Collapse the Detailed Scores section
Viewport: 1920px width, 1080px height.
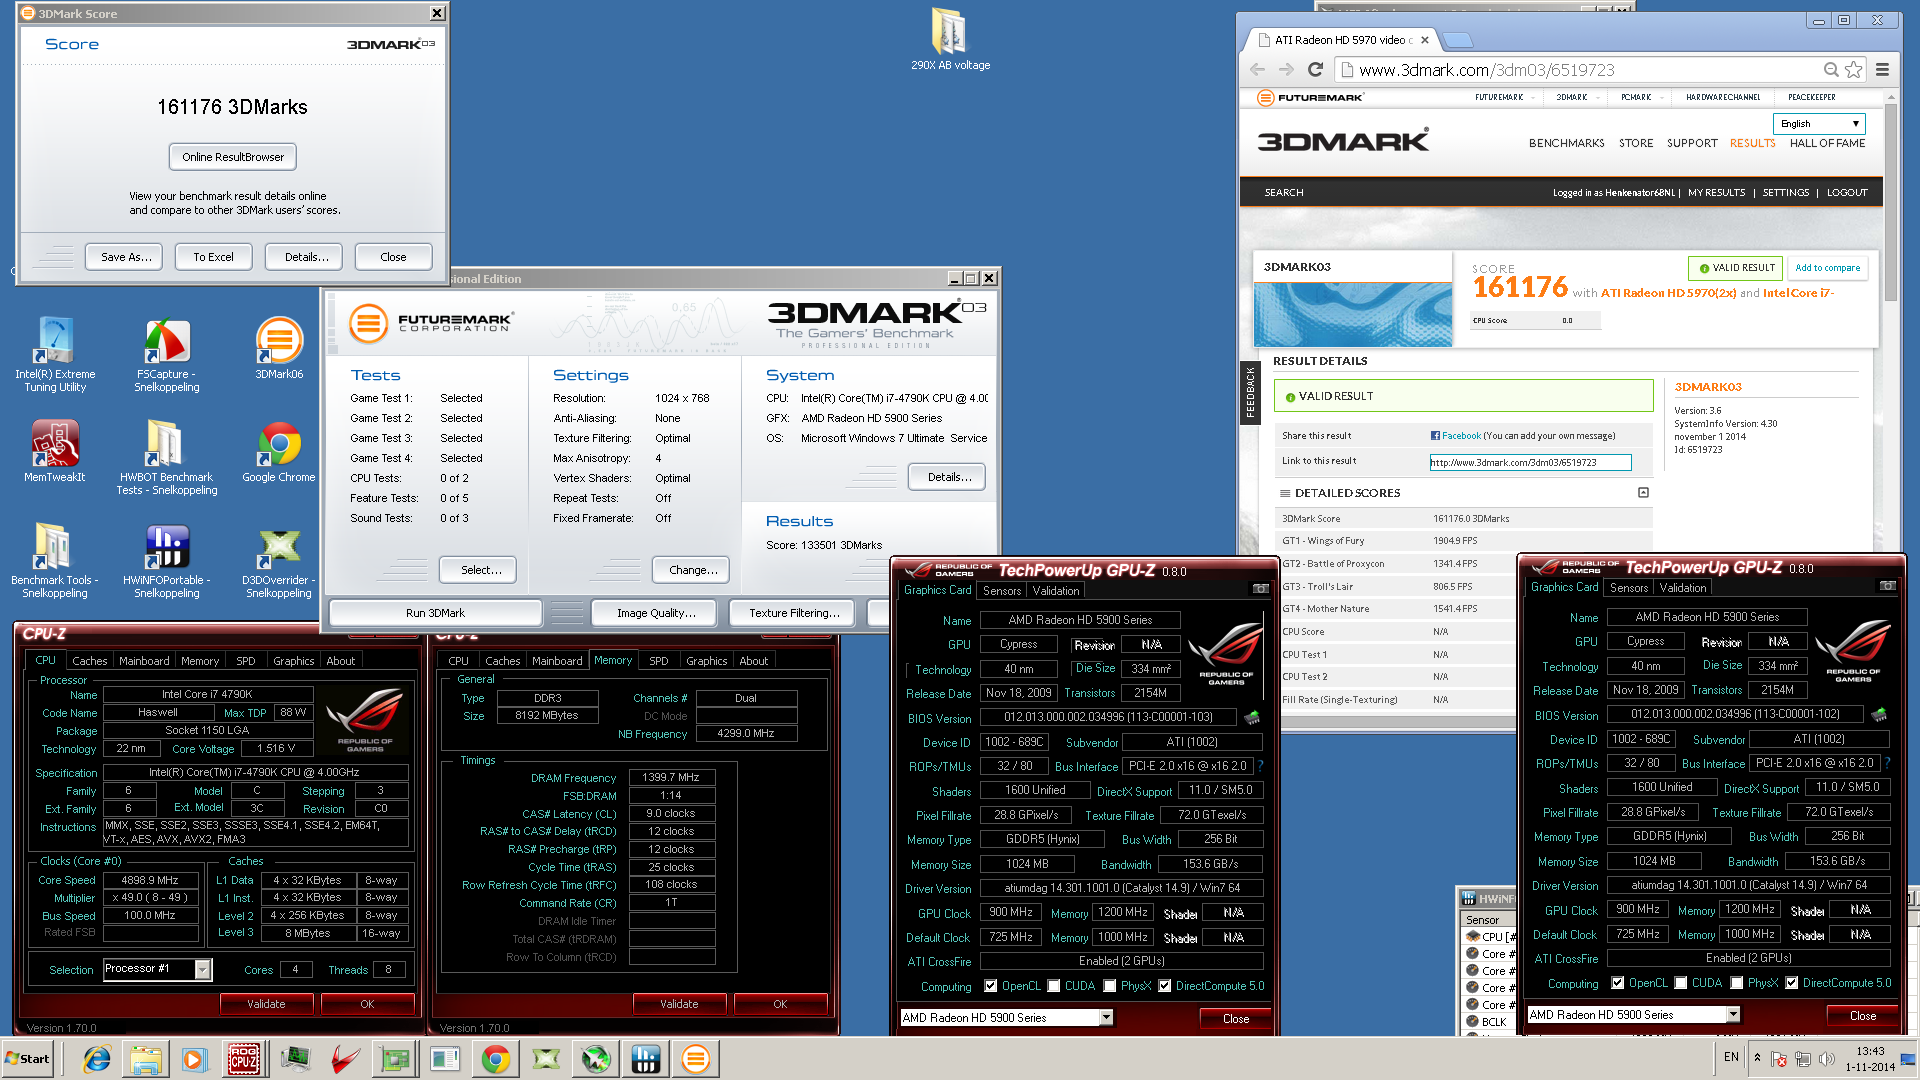1643,493
